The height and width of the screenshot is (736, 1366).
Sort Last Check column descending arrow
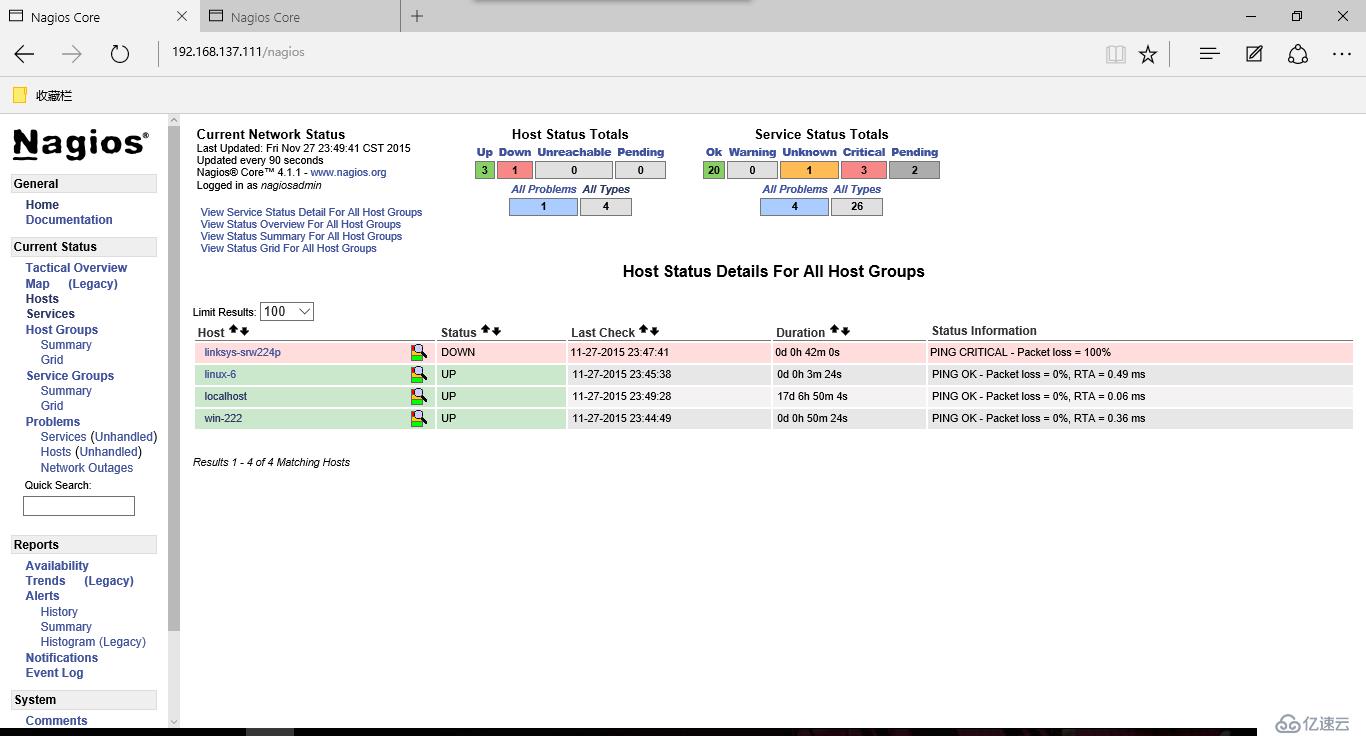[654, 330]
